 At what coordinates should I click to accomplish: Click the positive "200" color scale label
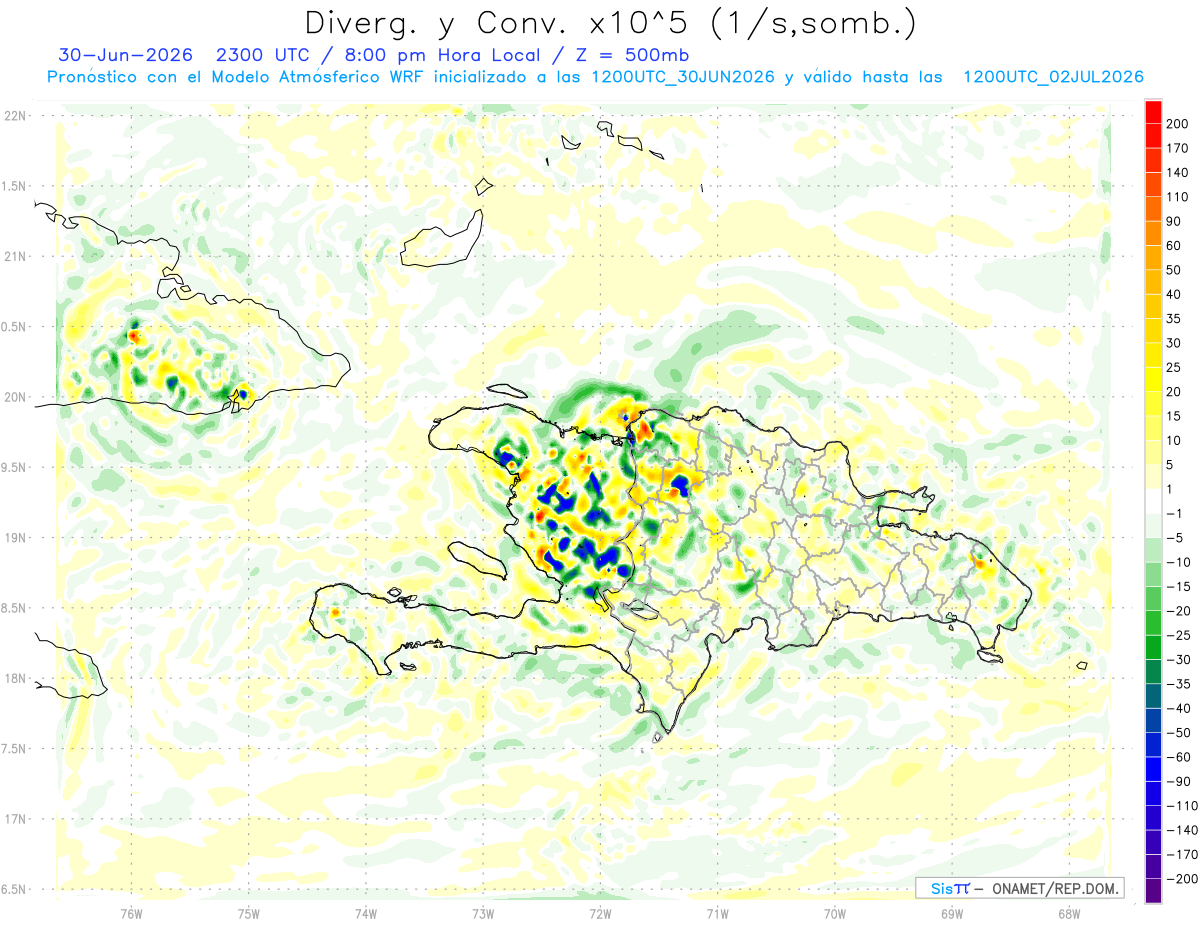[x=1179, y=124]
